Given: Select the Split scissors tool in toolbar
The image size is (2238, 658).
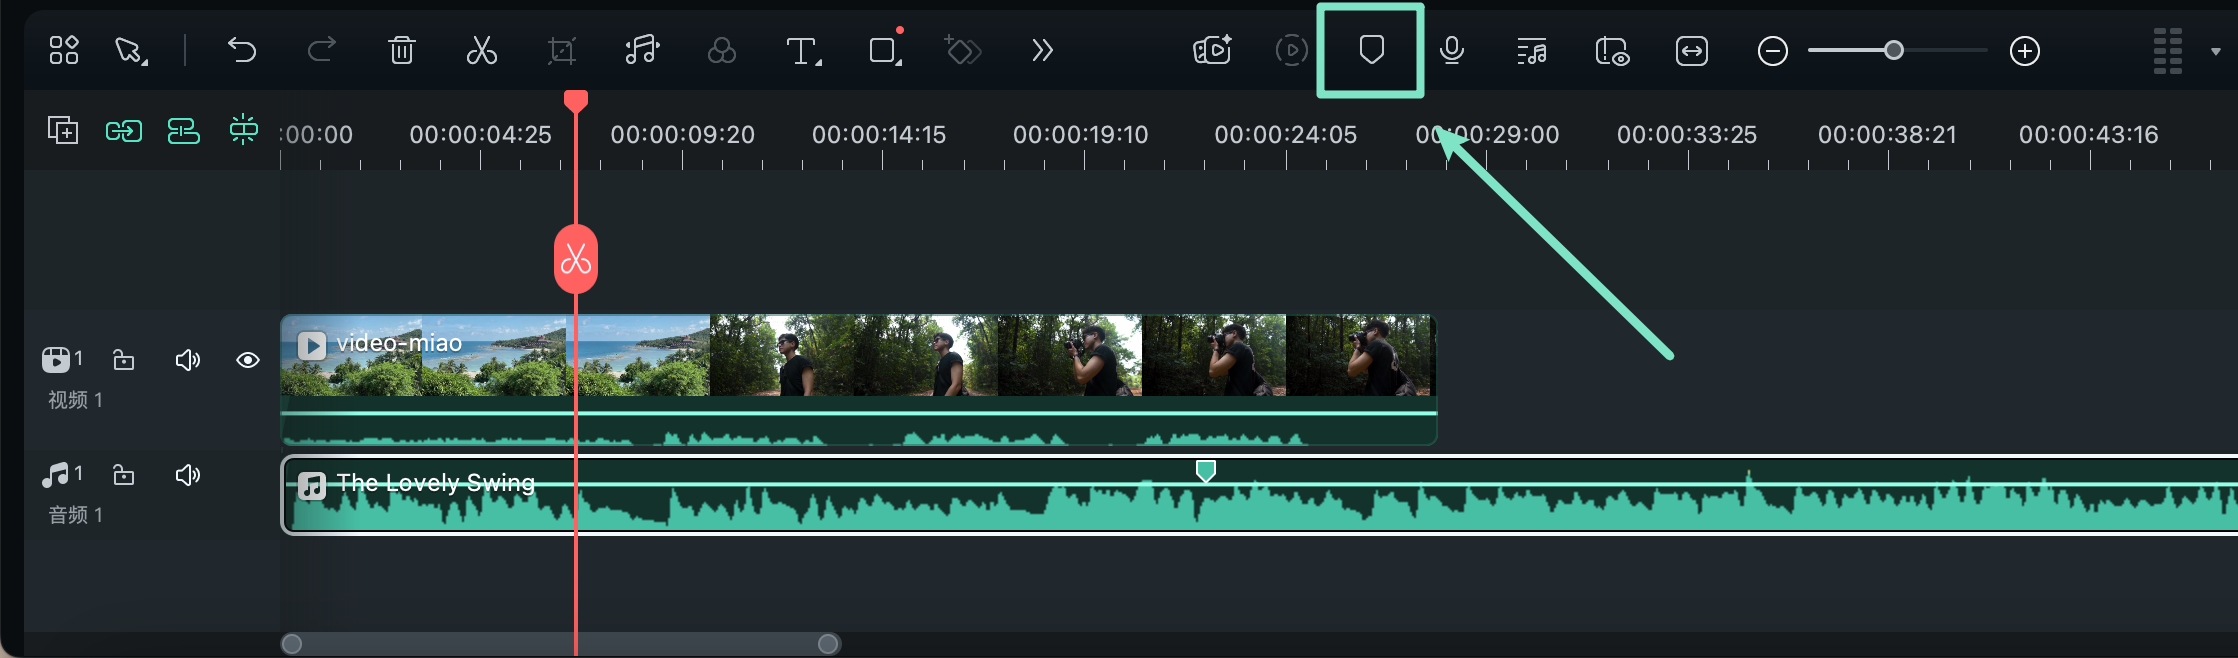Looking at the screenshot, I should [x=481, y=50].
